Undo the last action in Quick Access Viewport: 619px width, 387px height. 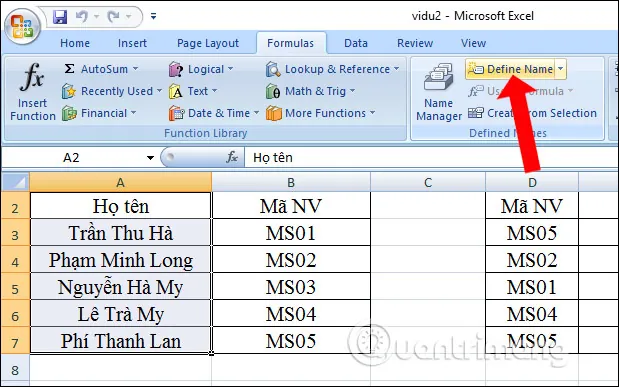pyautogui.click(x=81, y=17)
